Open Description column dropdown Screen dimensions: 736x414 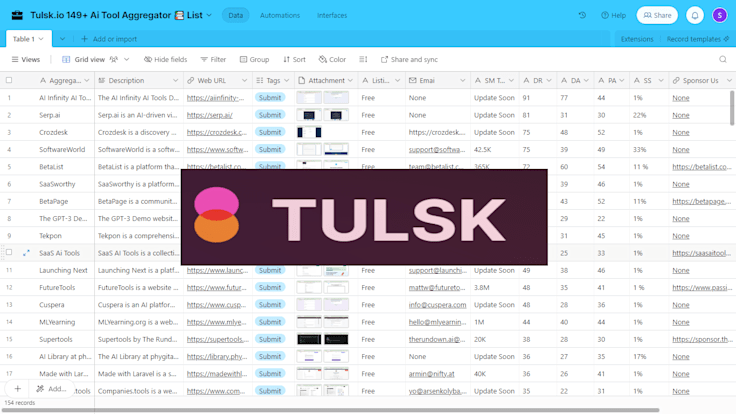(176, 81)
